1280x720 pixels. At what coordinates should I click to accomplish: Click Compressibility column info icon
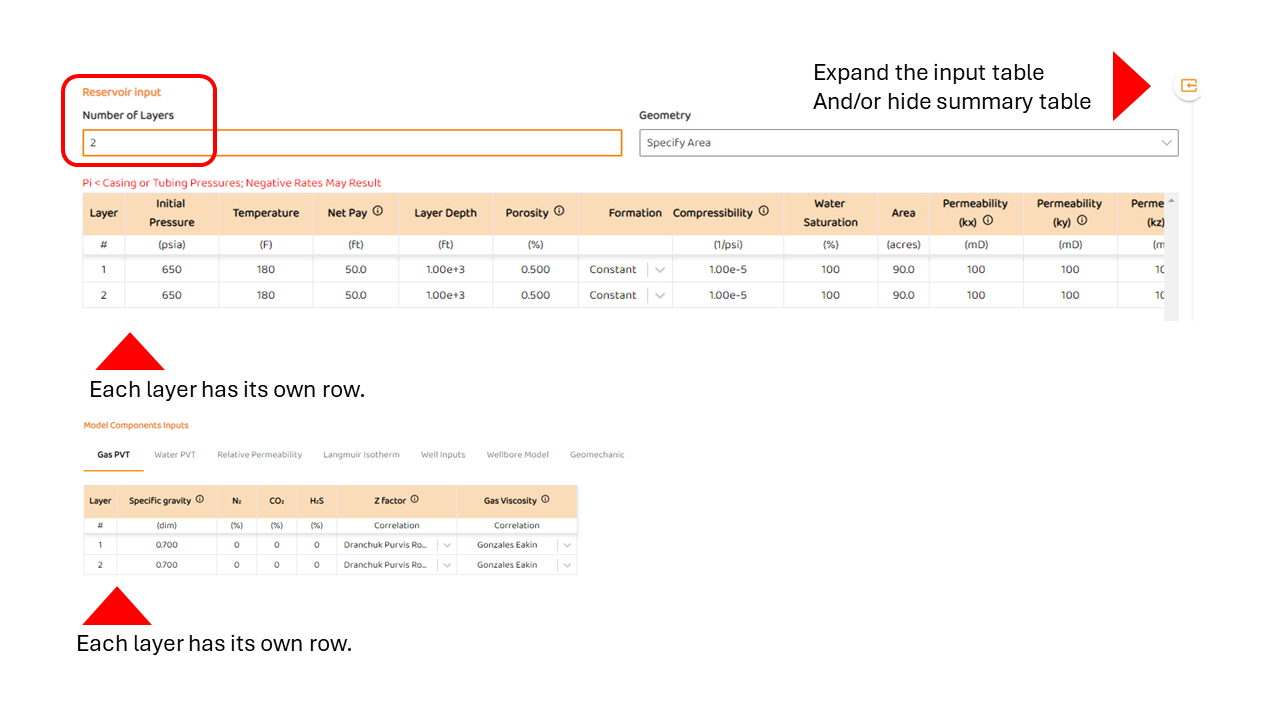(x=764, y=212)
